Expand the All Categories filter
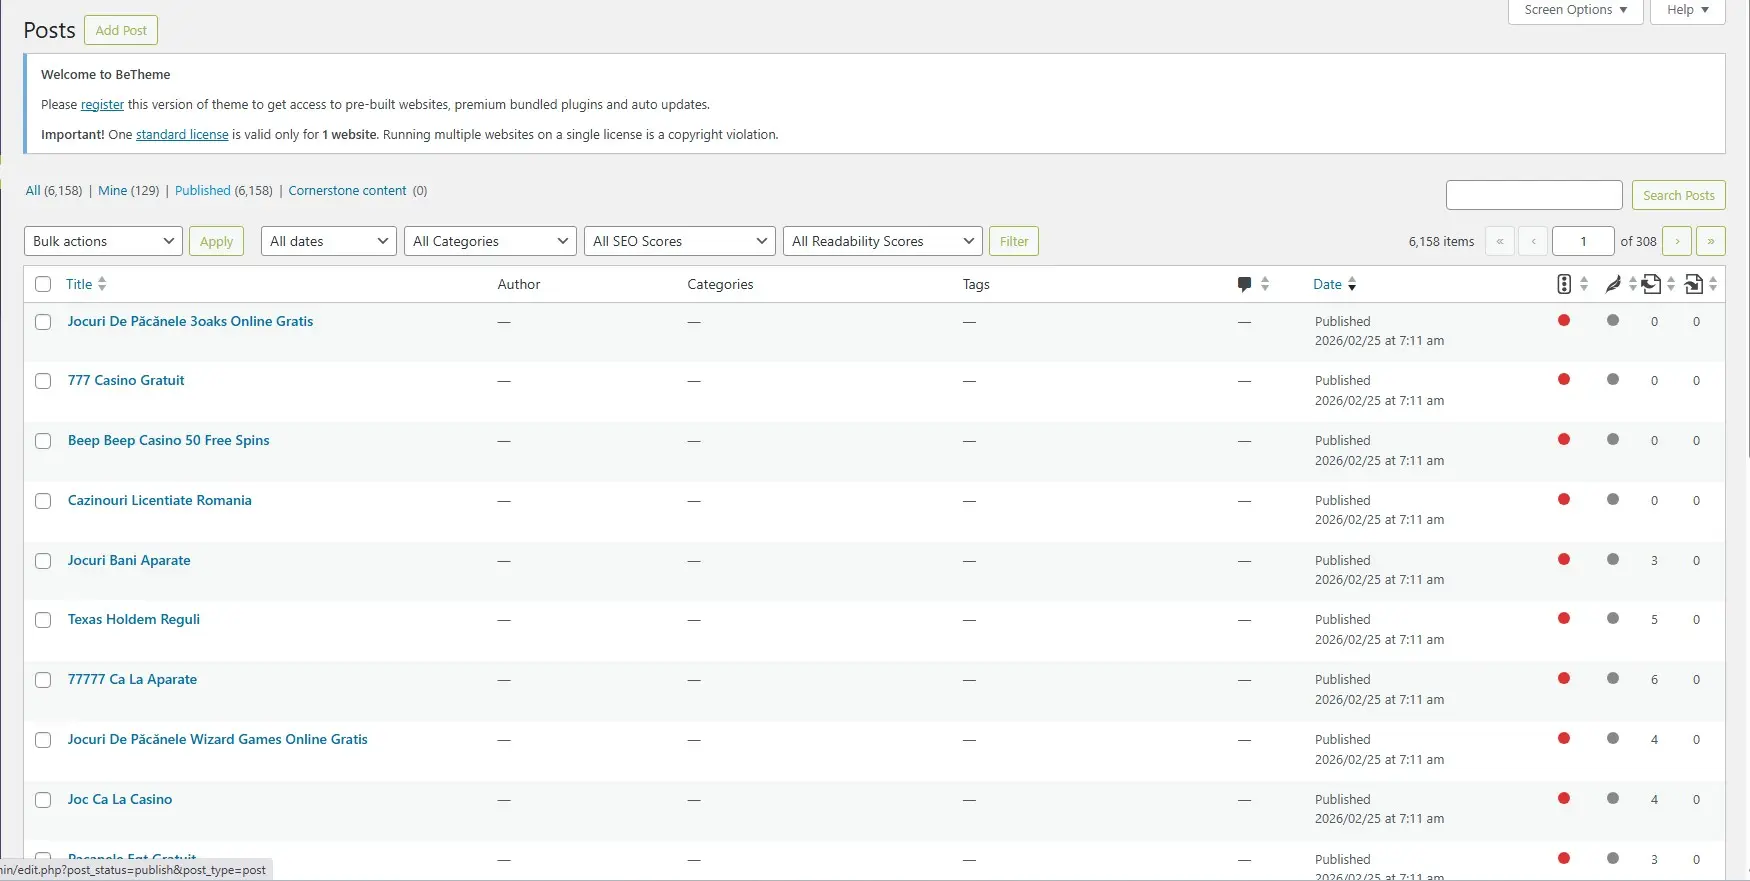Screen dimensions: 1750x881 (x=490, y=241)
